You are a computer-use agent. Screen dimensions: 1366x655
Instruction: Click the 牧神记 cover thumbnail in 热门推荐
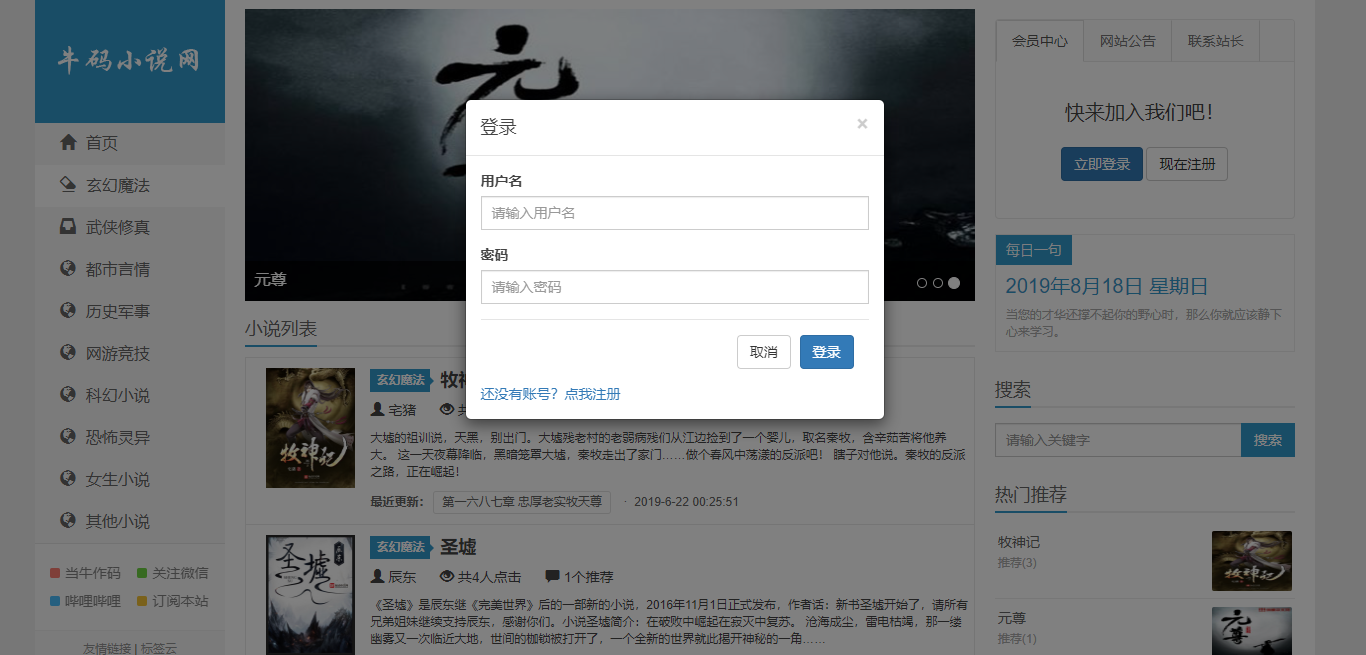point(1252,561)
